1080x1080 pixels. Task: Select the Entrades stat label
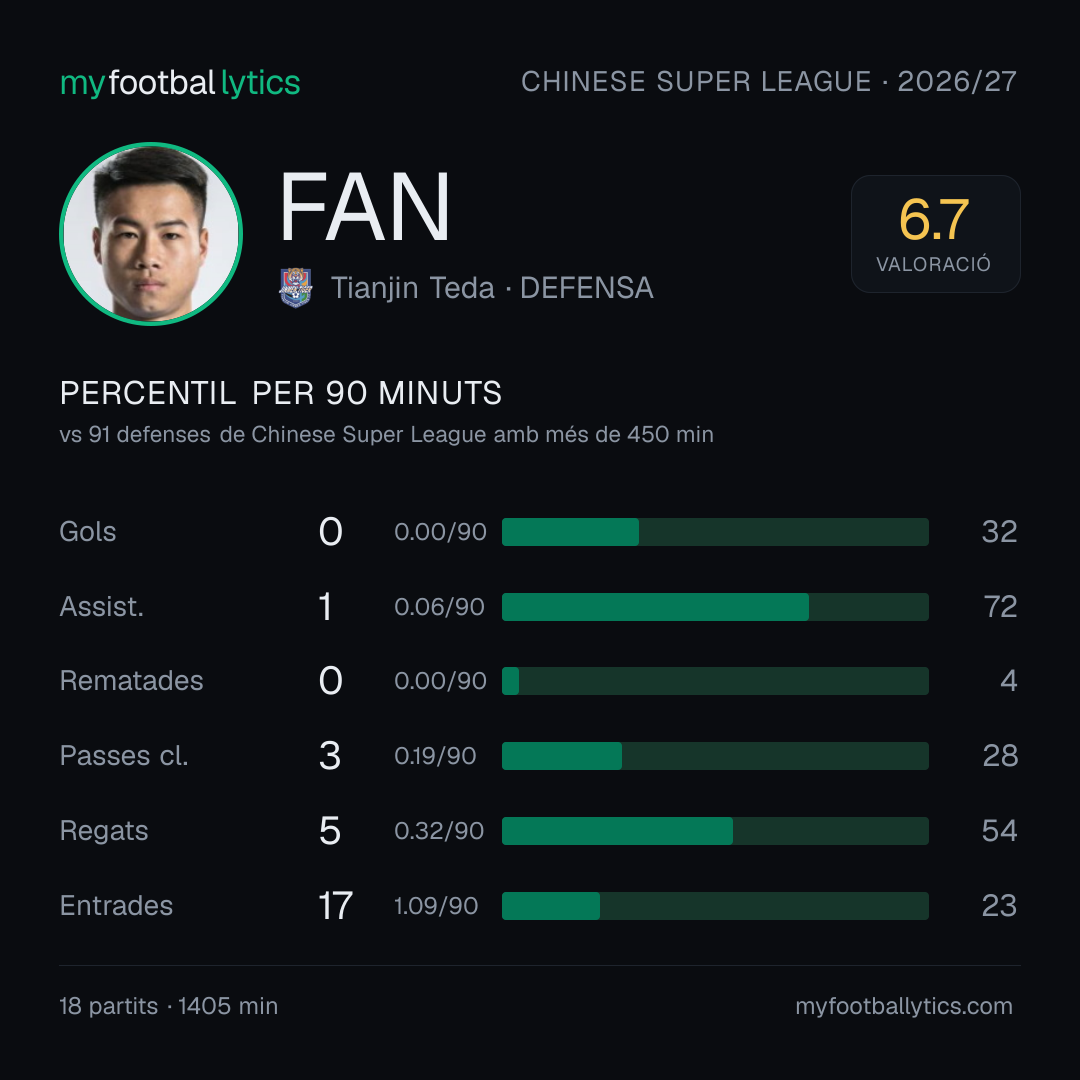116,906
